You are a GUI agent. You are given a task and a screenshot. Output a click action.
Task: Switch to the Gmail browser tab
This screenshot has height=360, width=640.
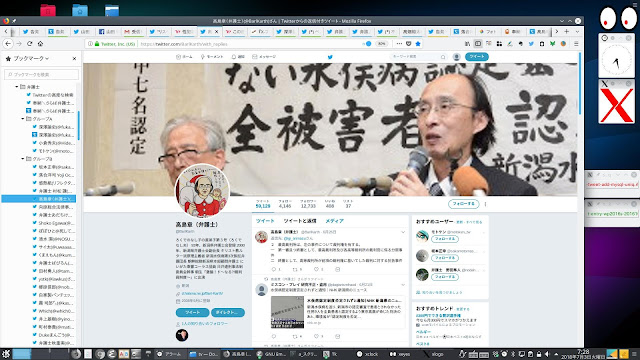click(133, 31)
